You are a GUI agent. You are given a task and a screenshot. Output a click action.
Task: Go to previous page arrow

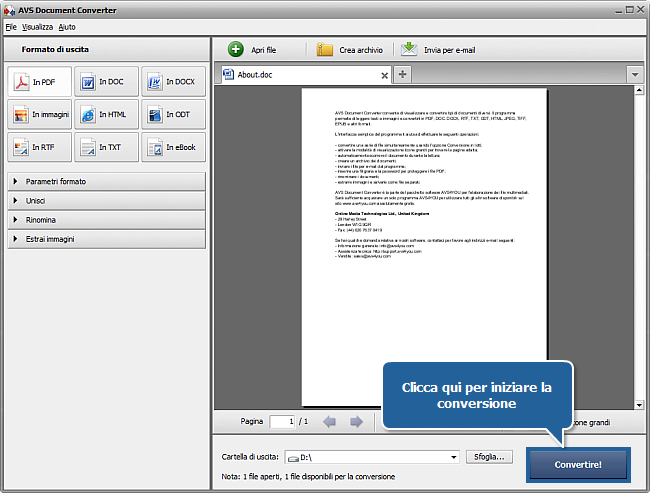tap(329, 422)
